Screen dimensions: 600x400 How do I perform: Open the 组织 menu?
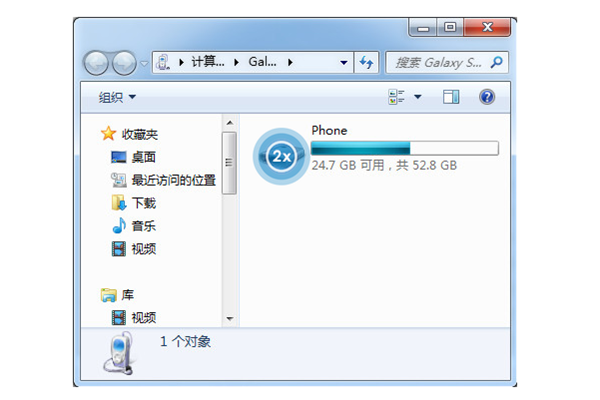click(117, 97)
